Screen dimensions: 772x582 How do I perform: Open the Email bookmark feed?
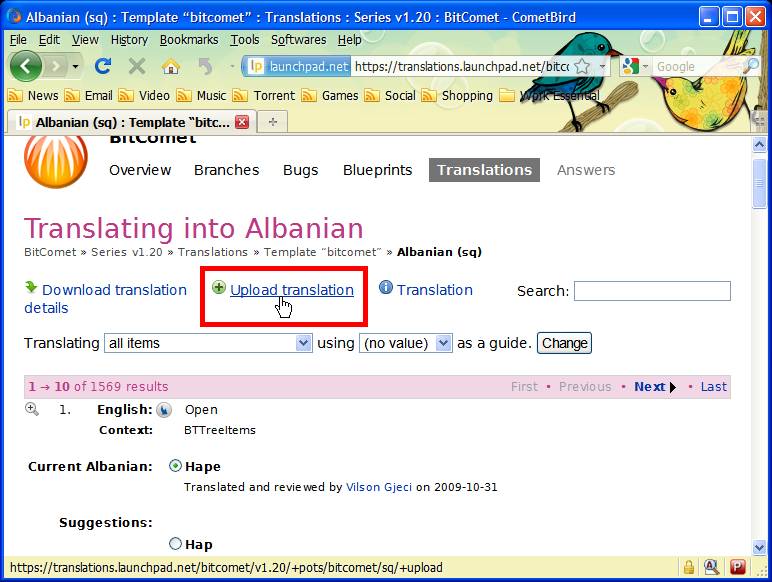coord(89,96)
